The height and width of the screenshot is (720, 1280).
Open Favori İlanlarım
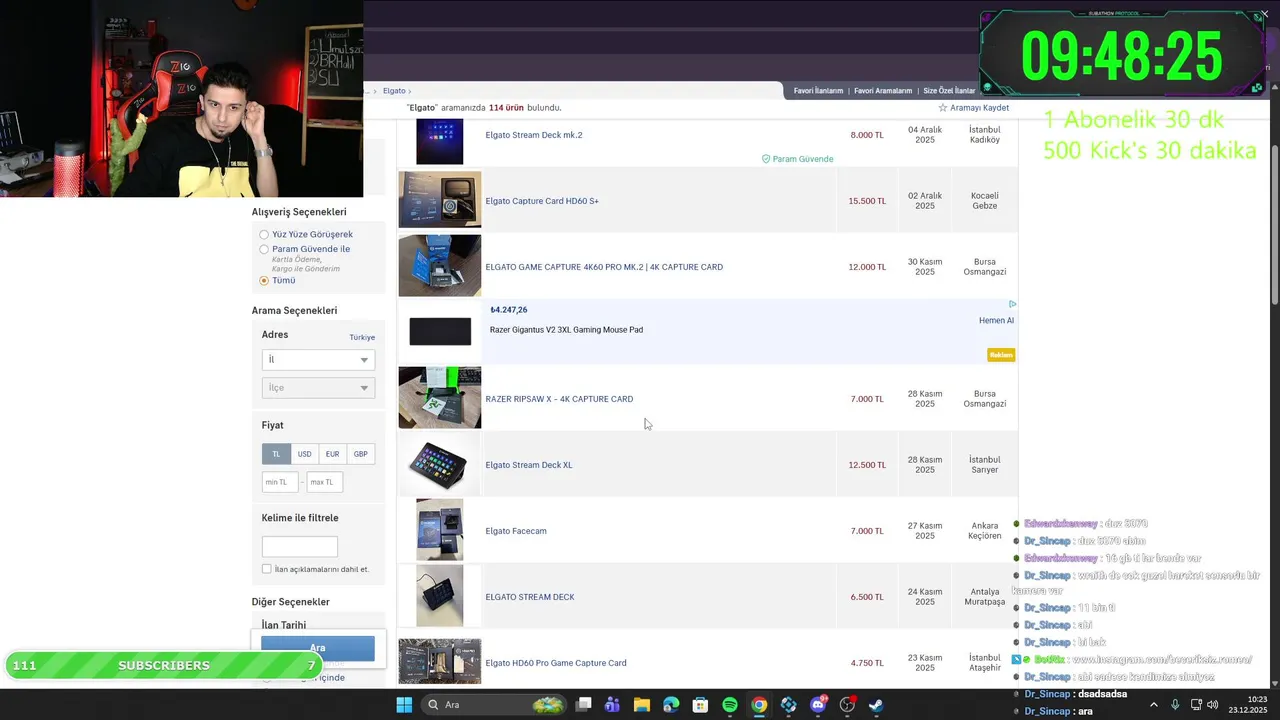click(818, 91)
